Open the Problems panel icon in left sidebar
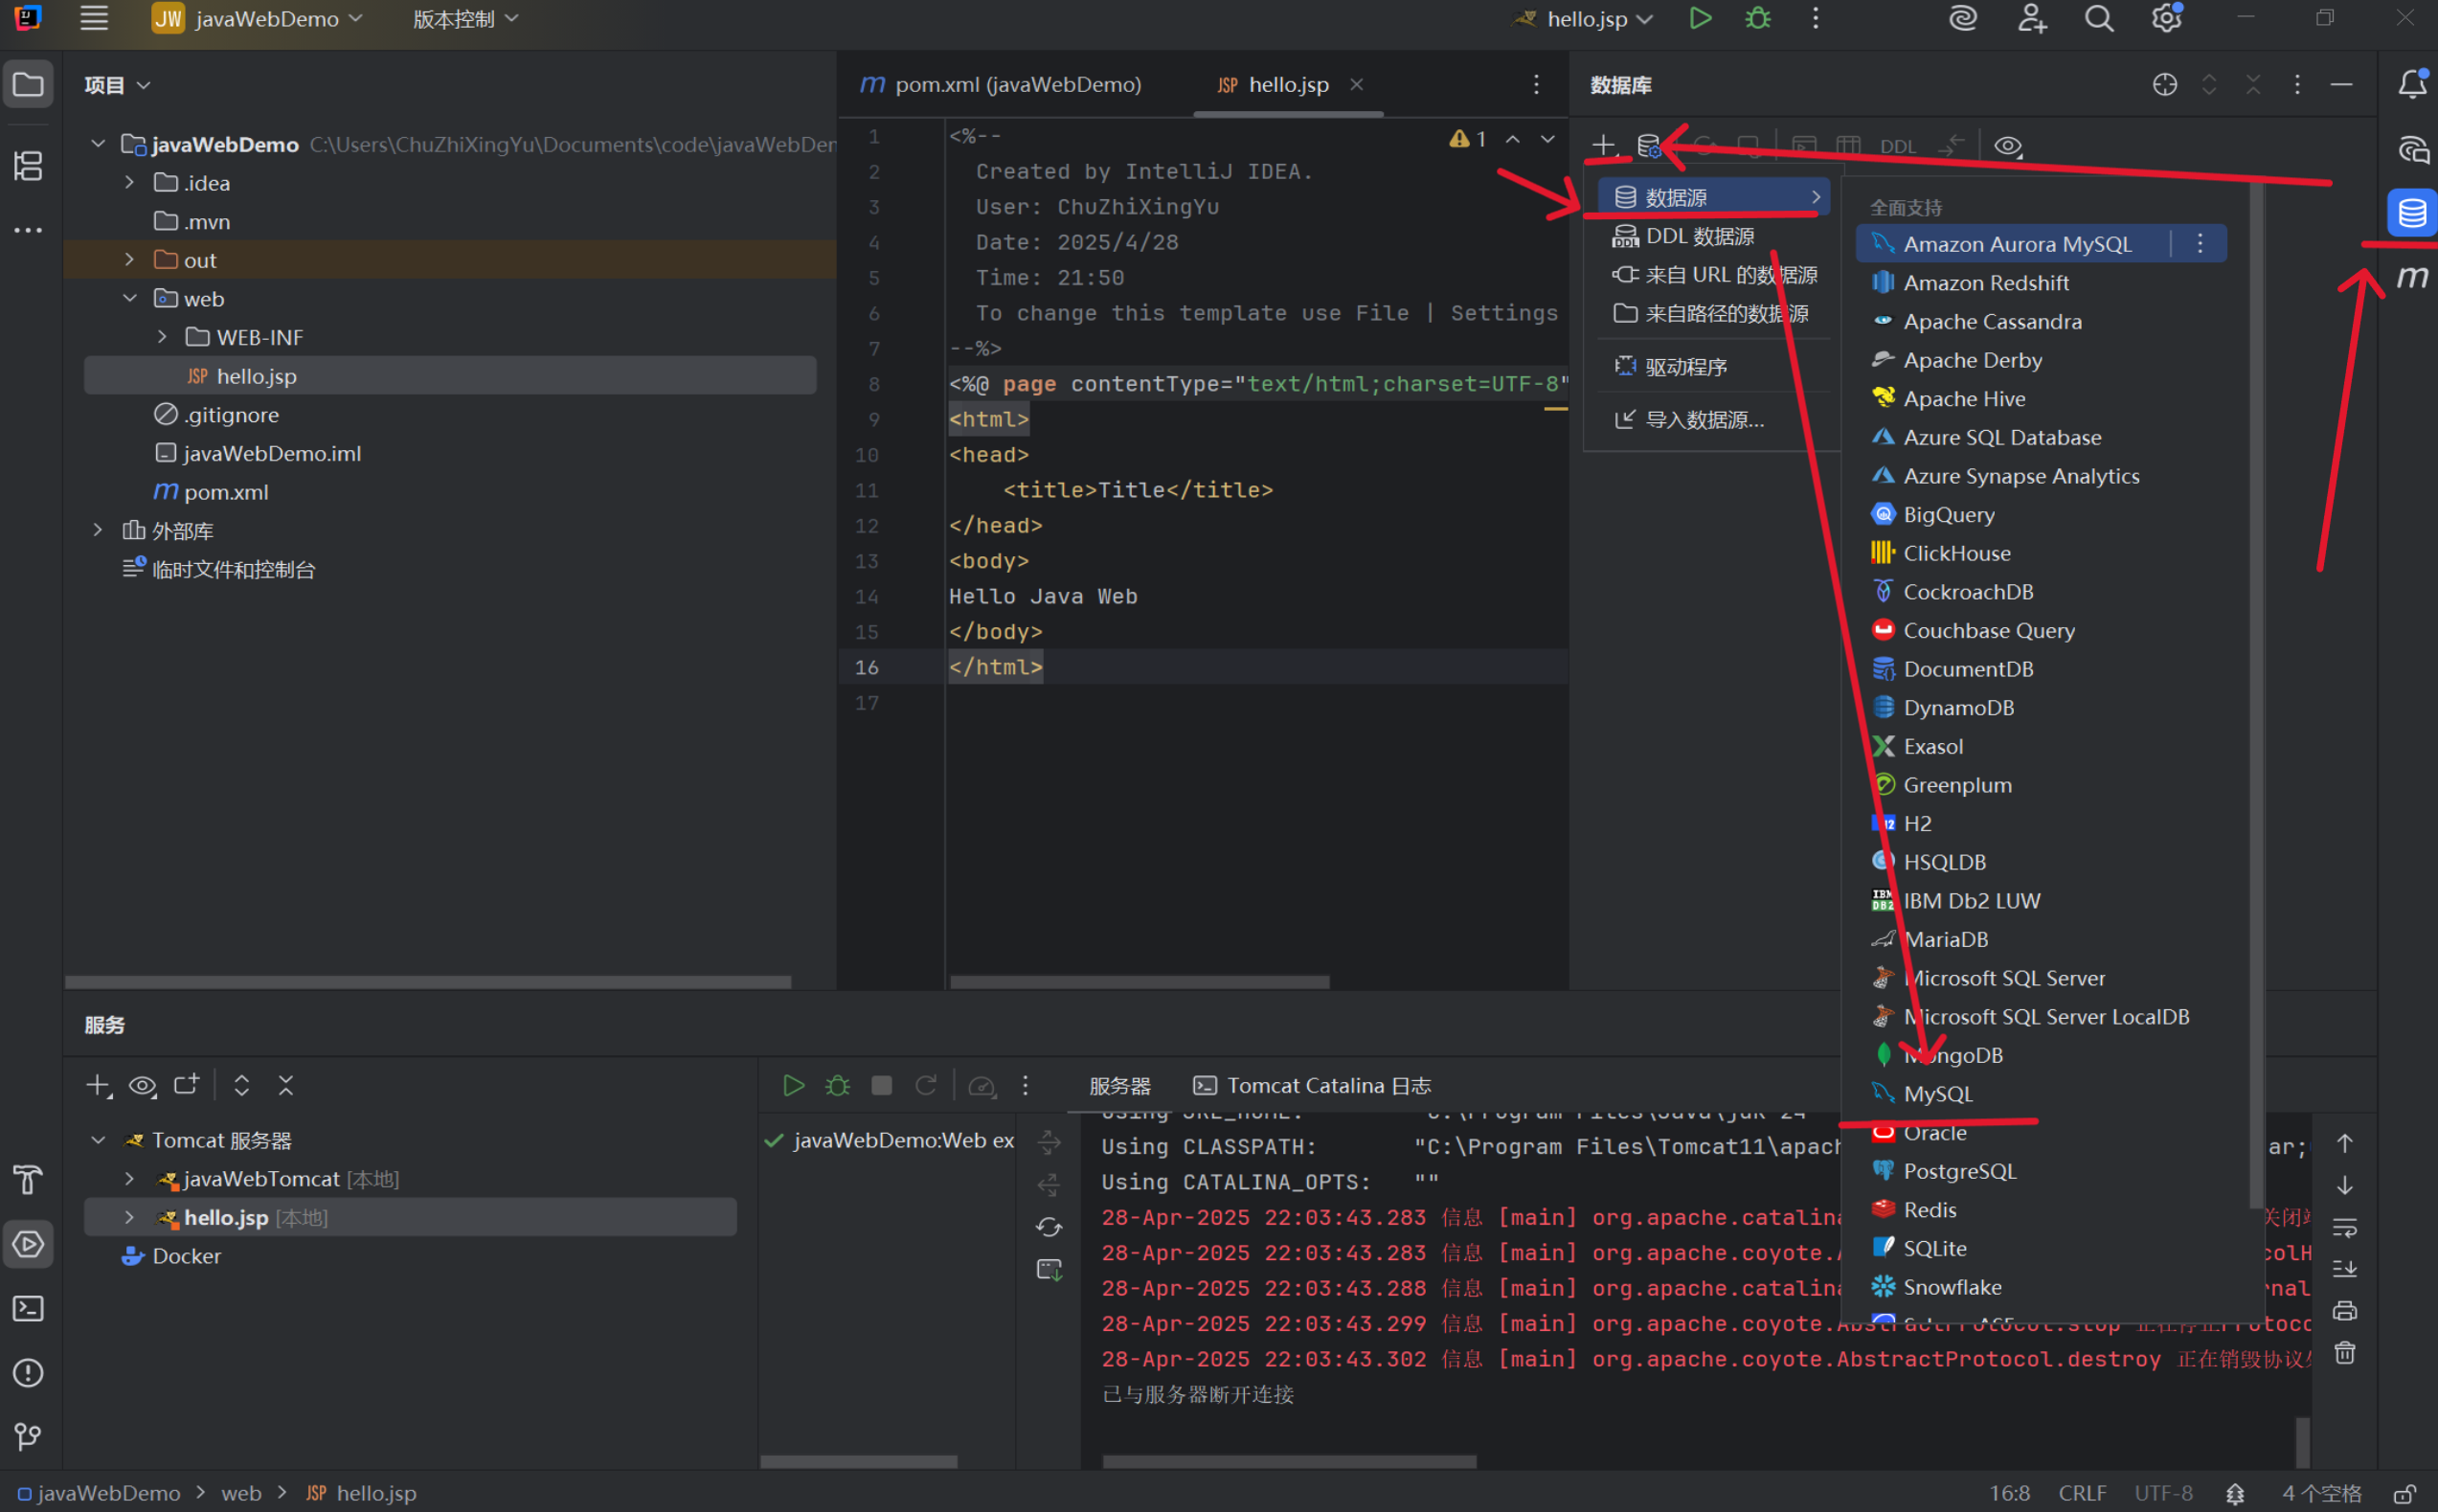Image resolution: width=2438 pixels, height=1512 pixels. coord(28,1373)
